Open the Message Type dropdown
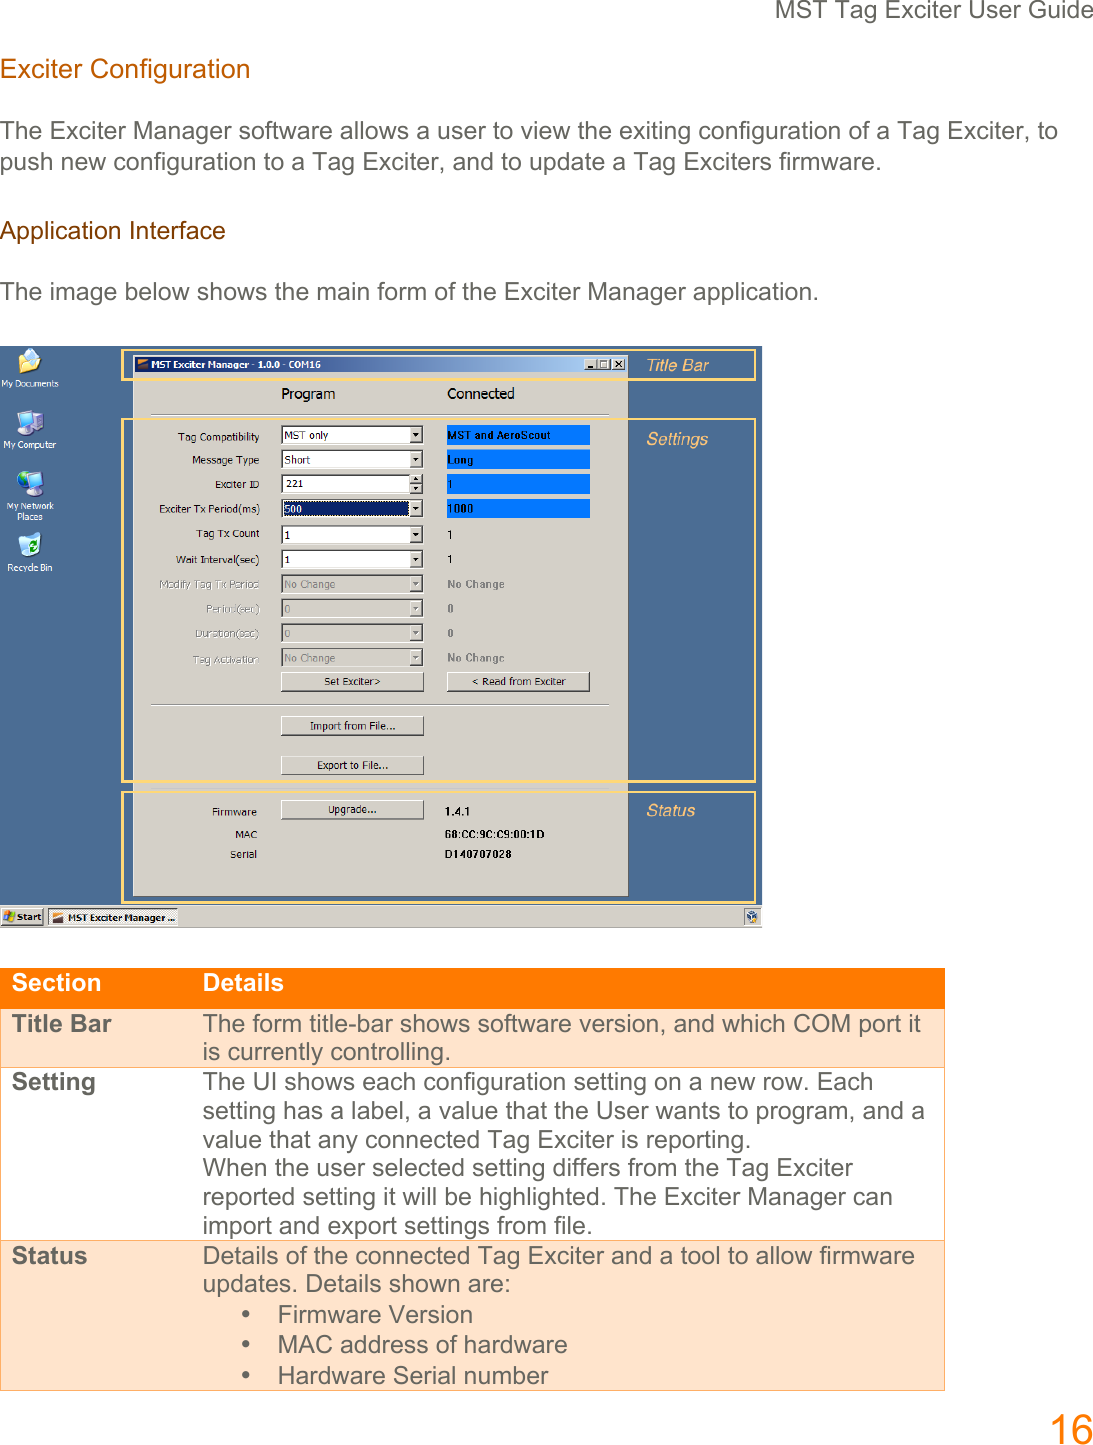 tap(416, 459)
